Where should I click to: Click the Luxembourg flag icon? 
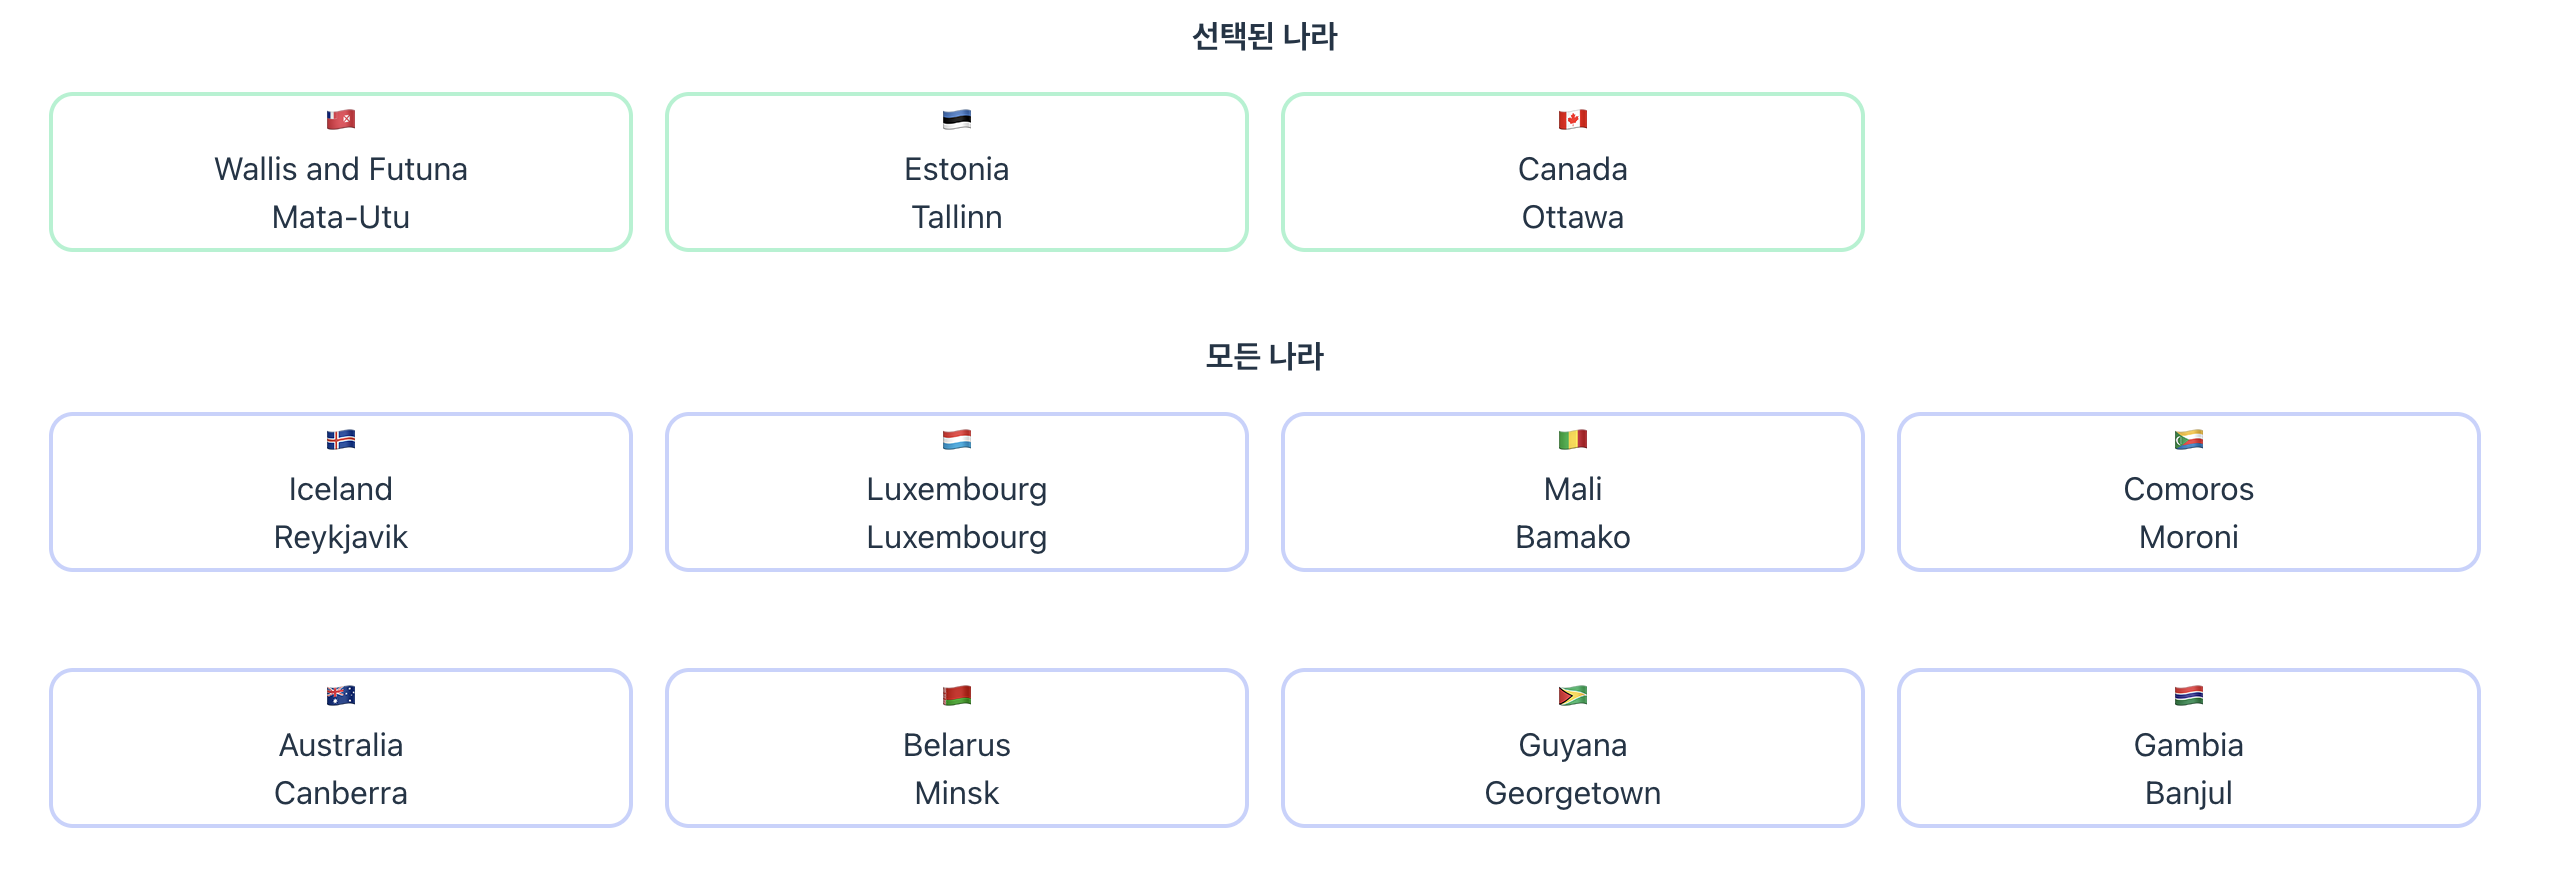(x=957, y=438)
